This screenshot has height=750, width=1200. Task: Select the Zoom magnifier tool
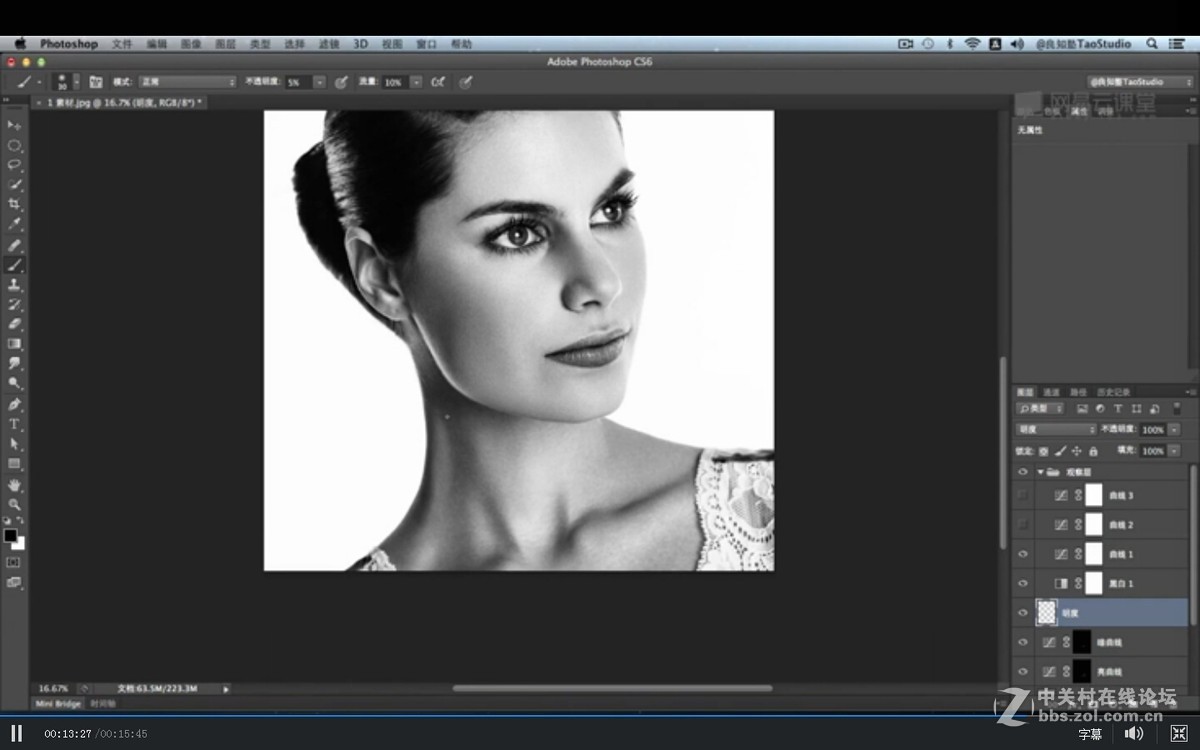coord(14,505)
